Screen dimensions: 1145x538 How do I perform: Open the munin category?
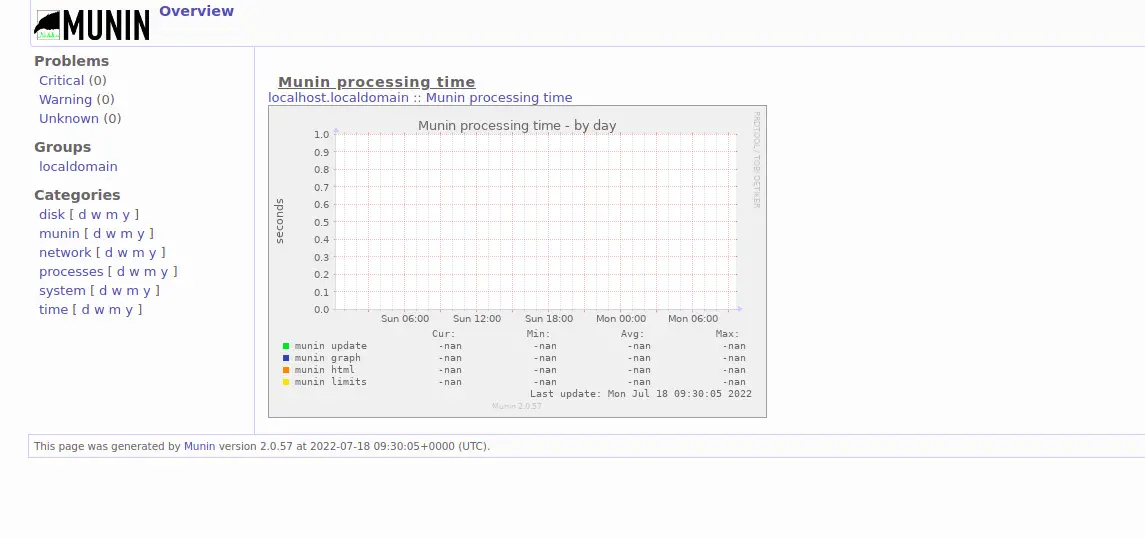pos(59,234)
